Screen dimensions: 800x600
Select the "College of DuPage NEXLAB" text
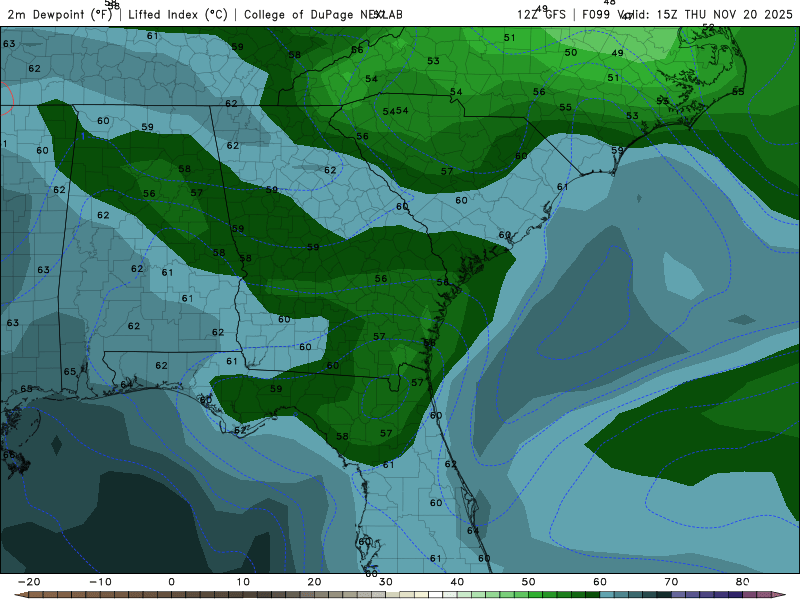pyautogui.click(x=323, y=15)
